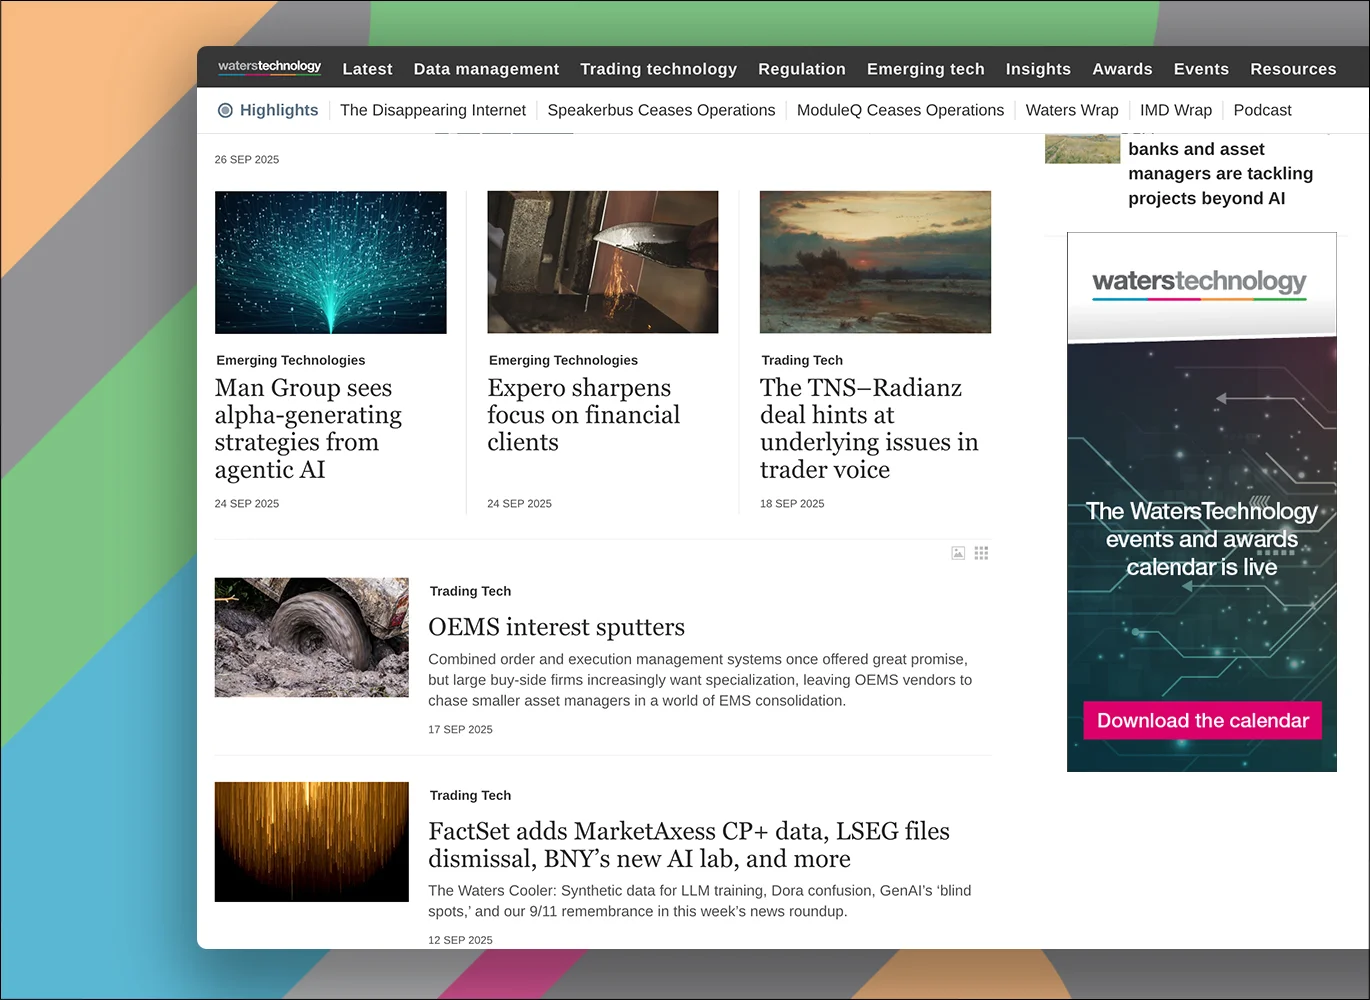The image size is (1370, 1000).
Task: Click the Podcast link
Action: pos(1262,110)
